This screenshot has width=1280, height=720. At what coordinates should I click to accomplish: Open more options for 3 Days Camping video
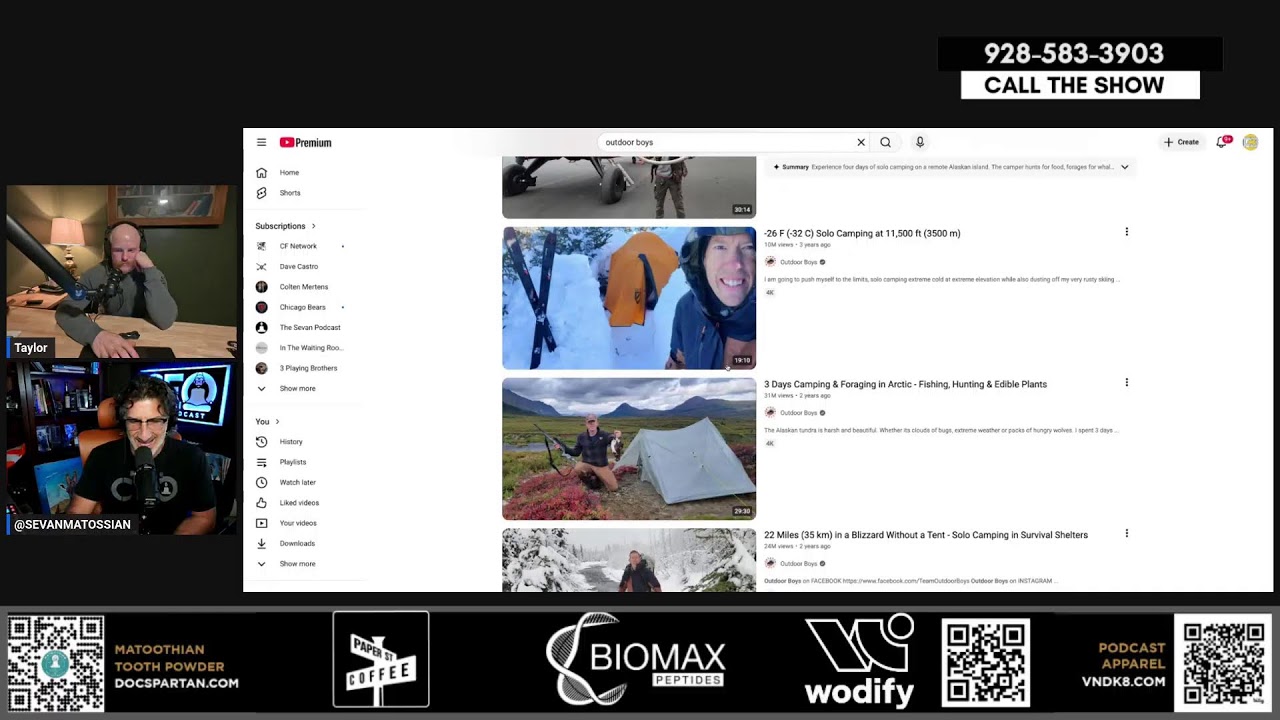(1126, 383)
